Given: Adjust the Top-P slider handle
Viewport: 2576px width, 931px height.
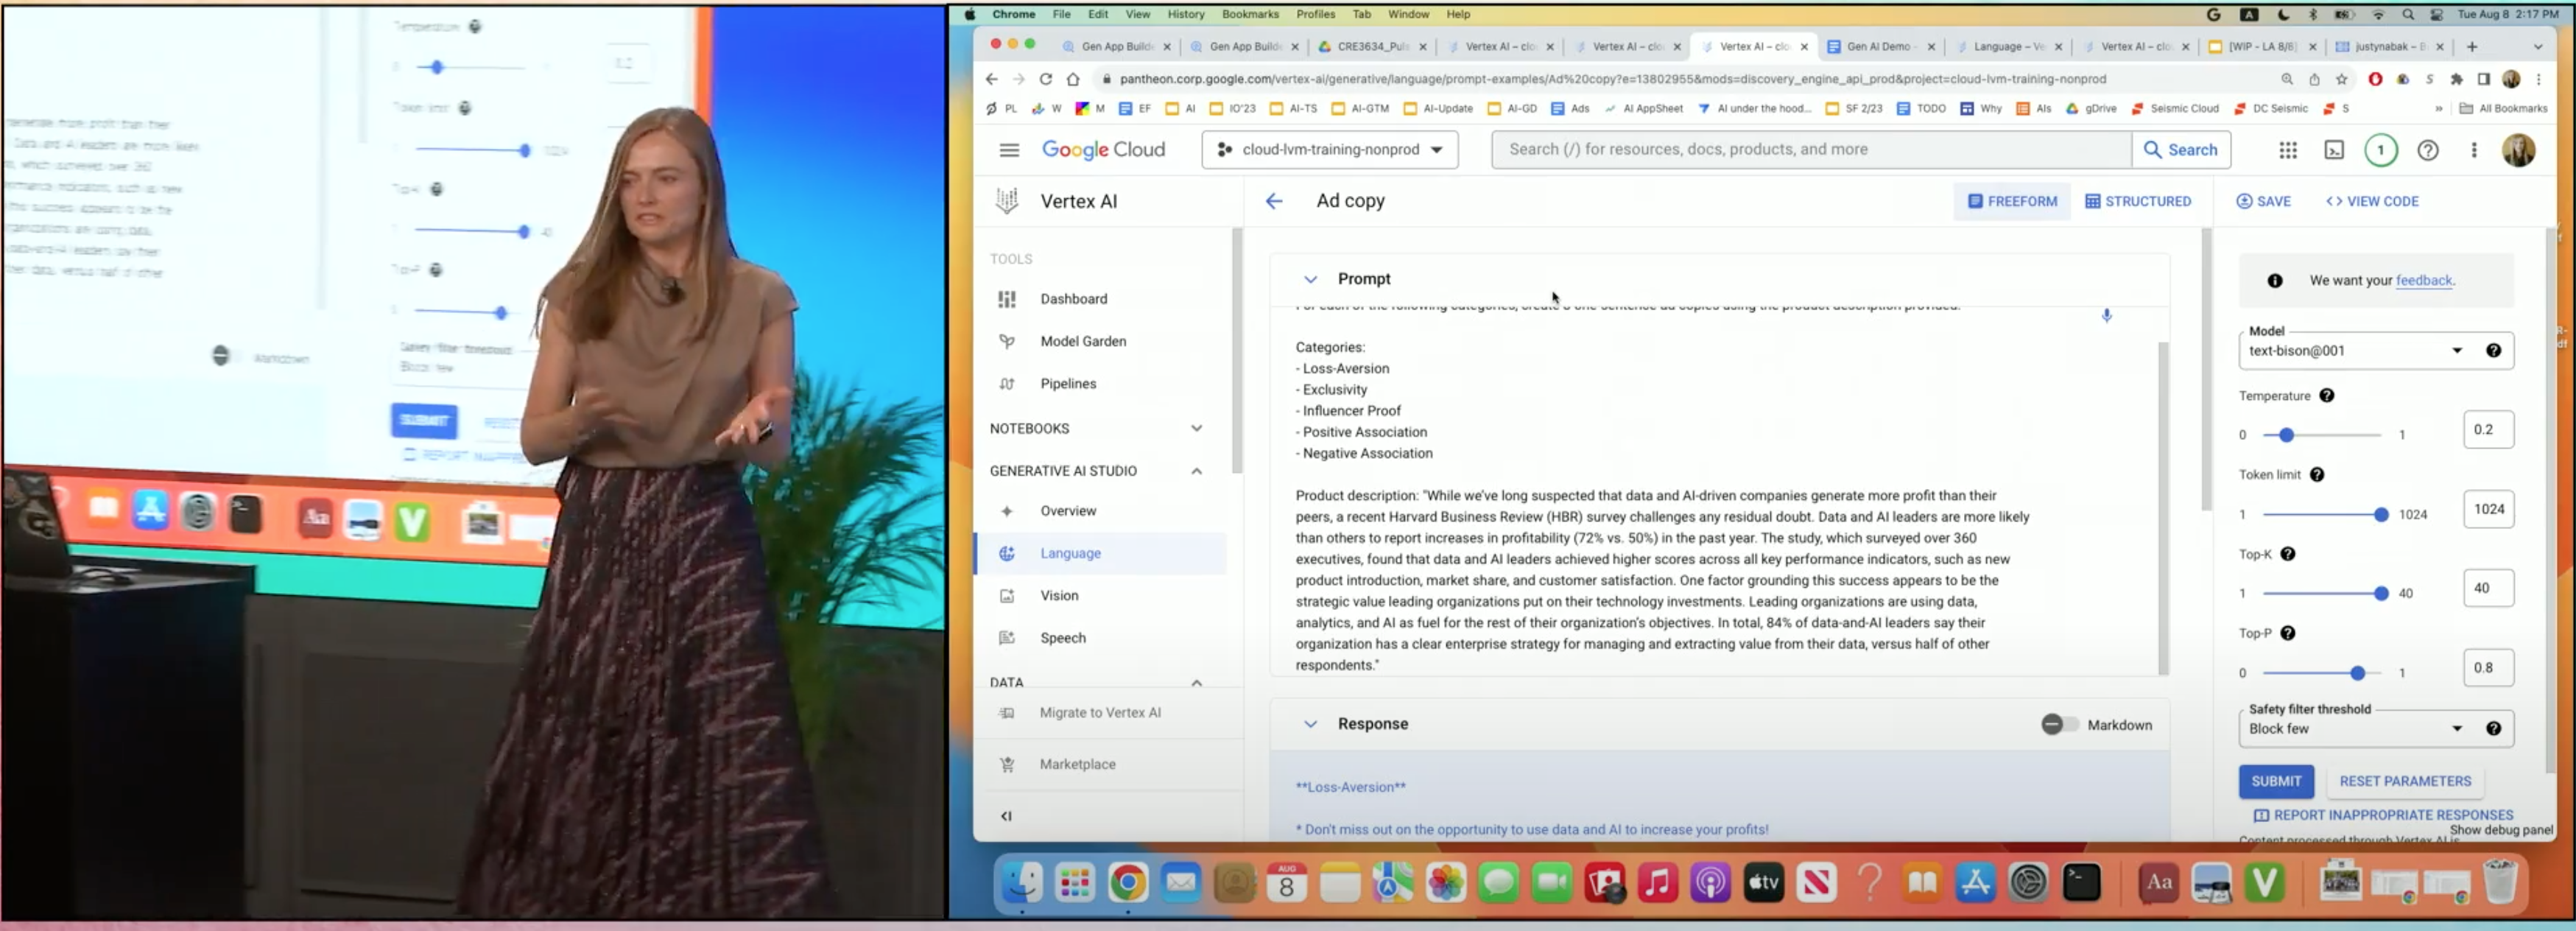Looking at the screenshot, I should pos(2357,673).
